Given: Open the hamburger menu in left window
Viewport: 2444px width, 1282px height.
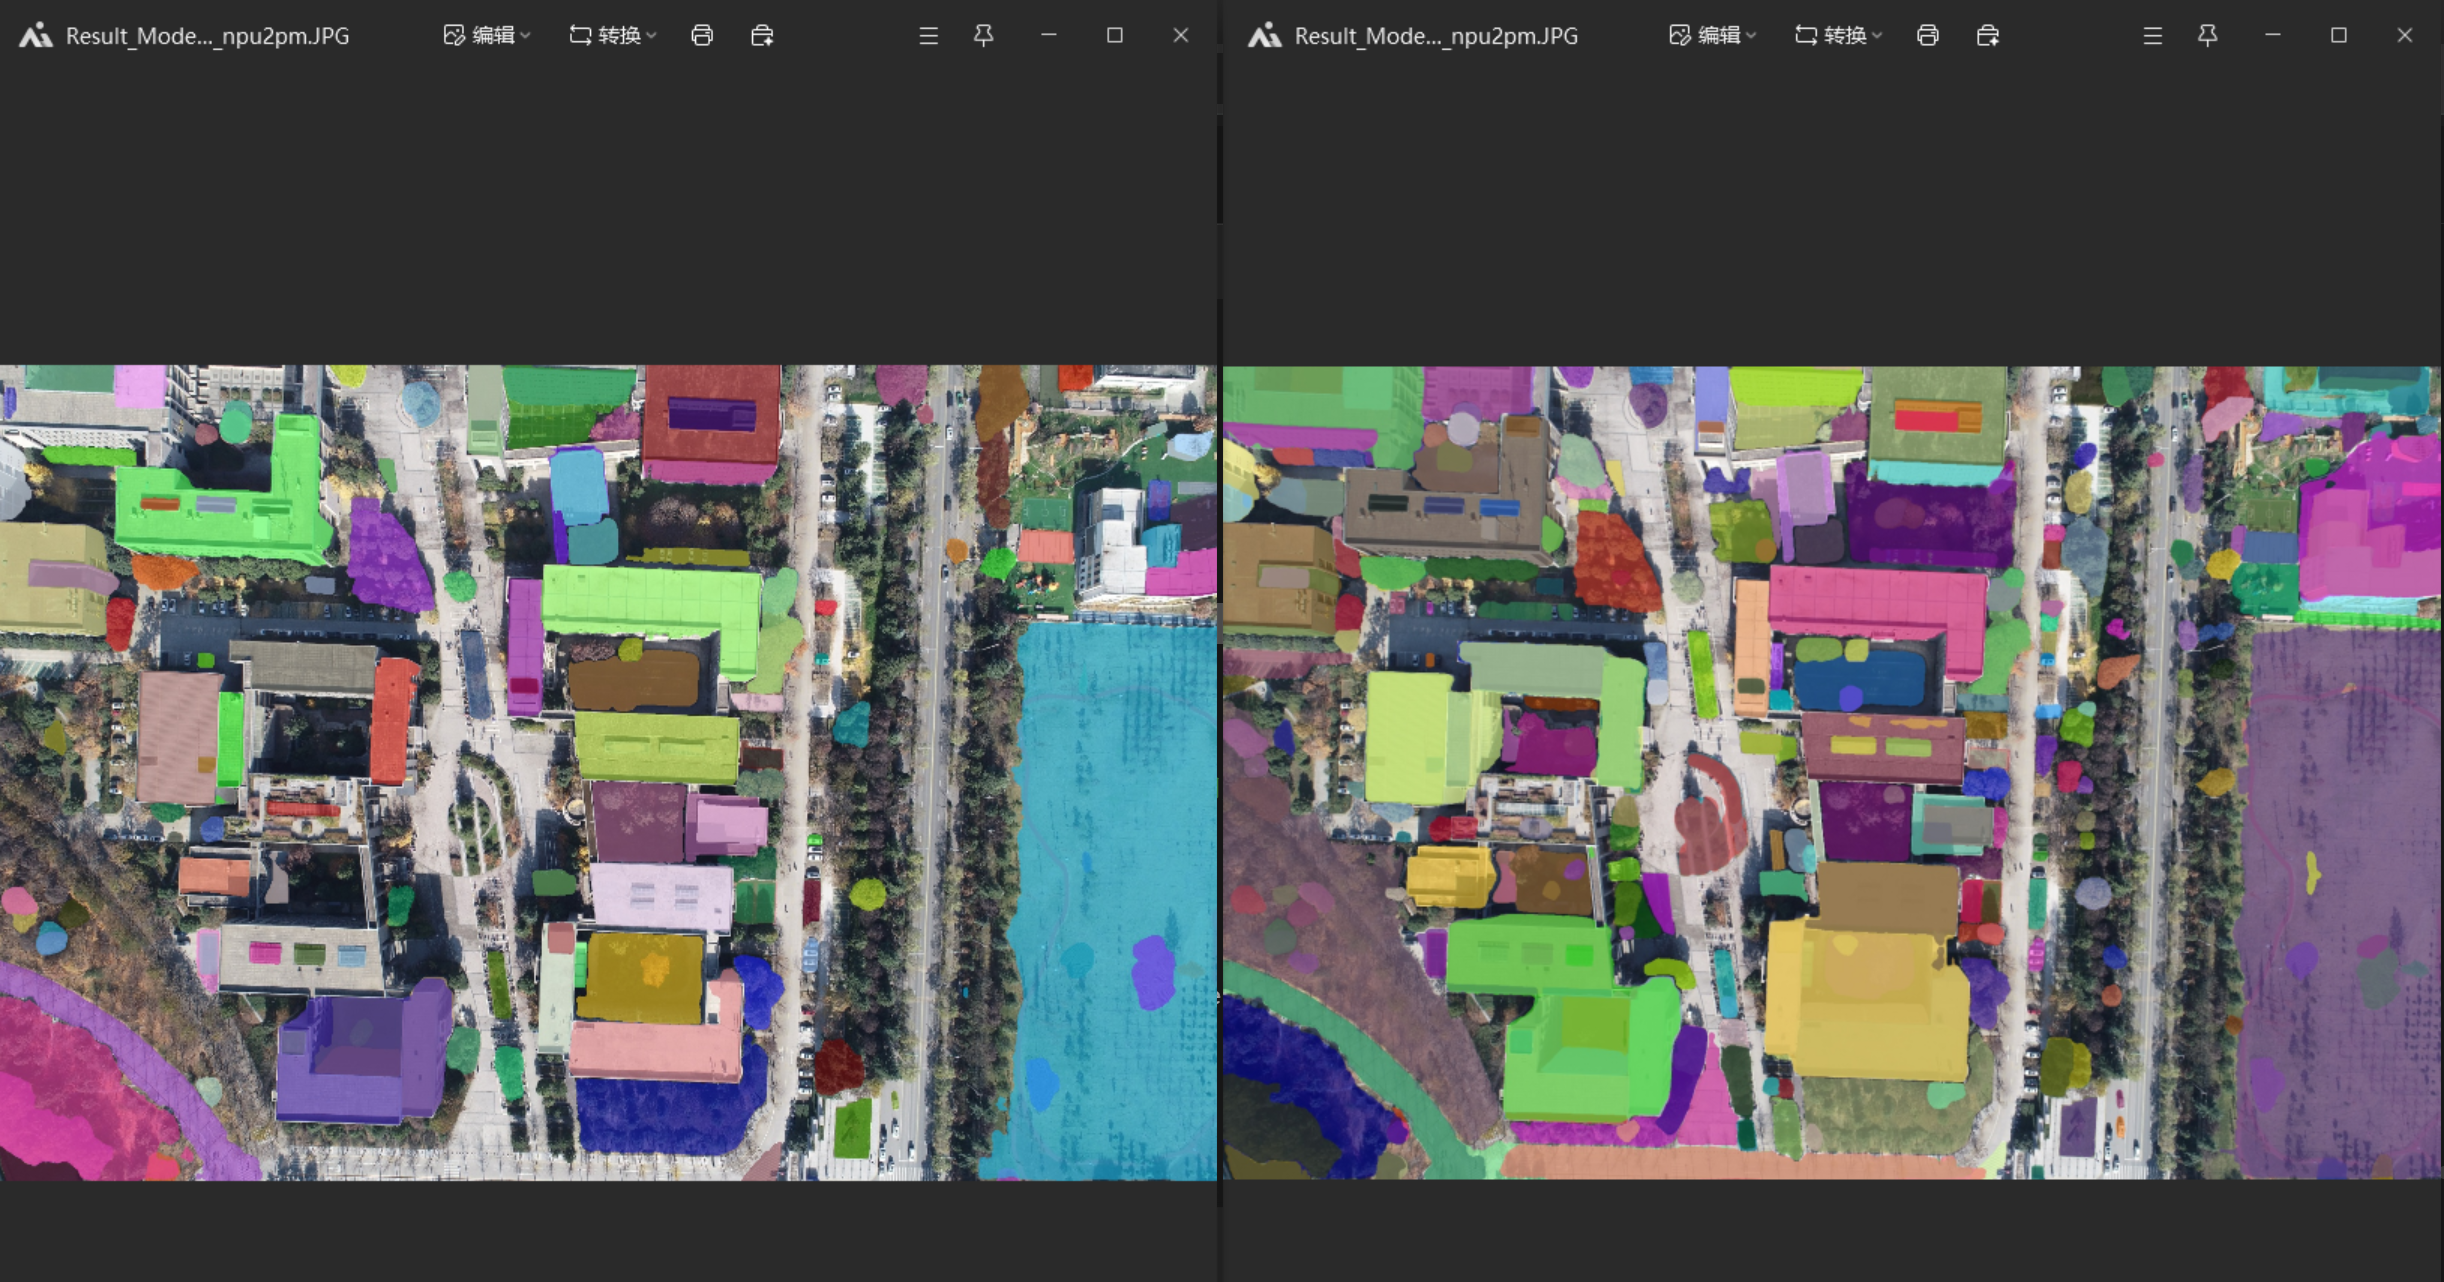Looking at the screenshot, I should (928, 36).
